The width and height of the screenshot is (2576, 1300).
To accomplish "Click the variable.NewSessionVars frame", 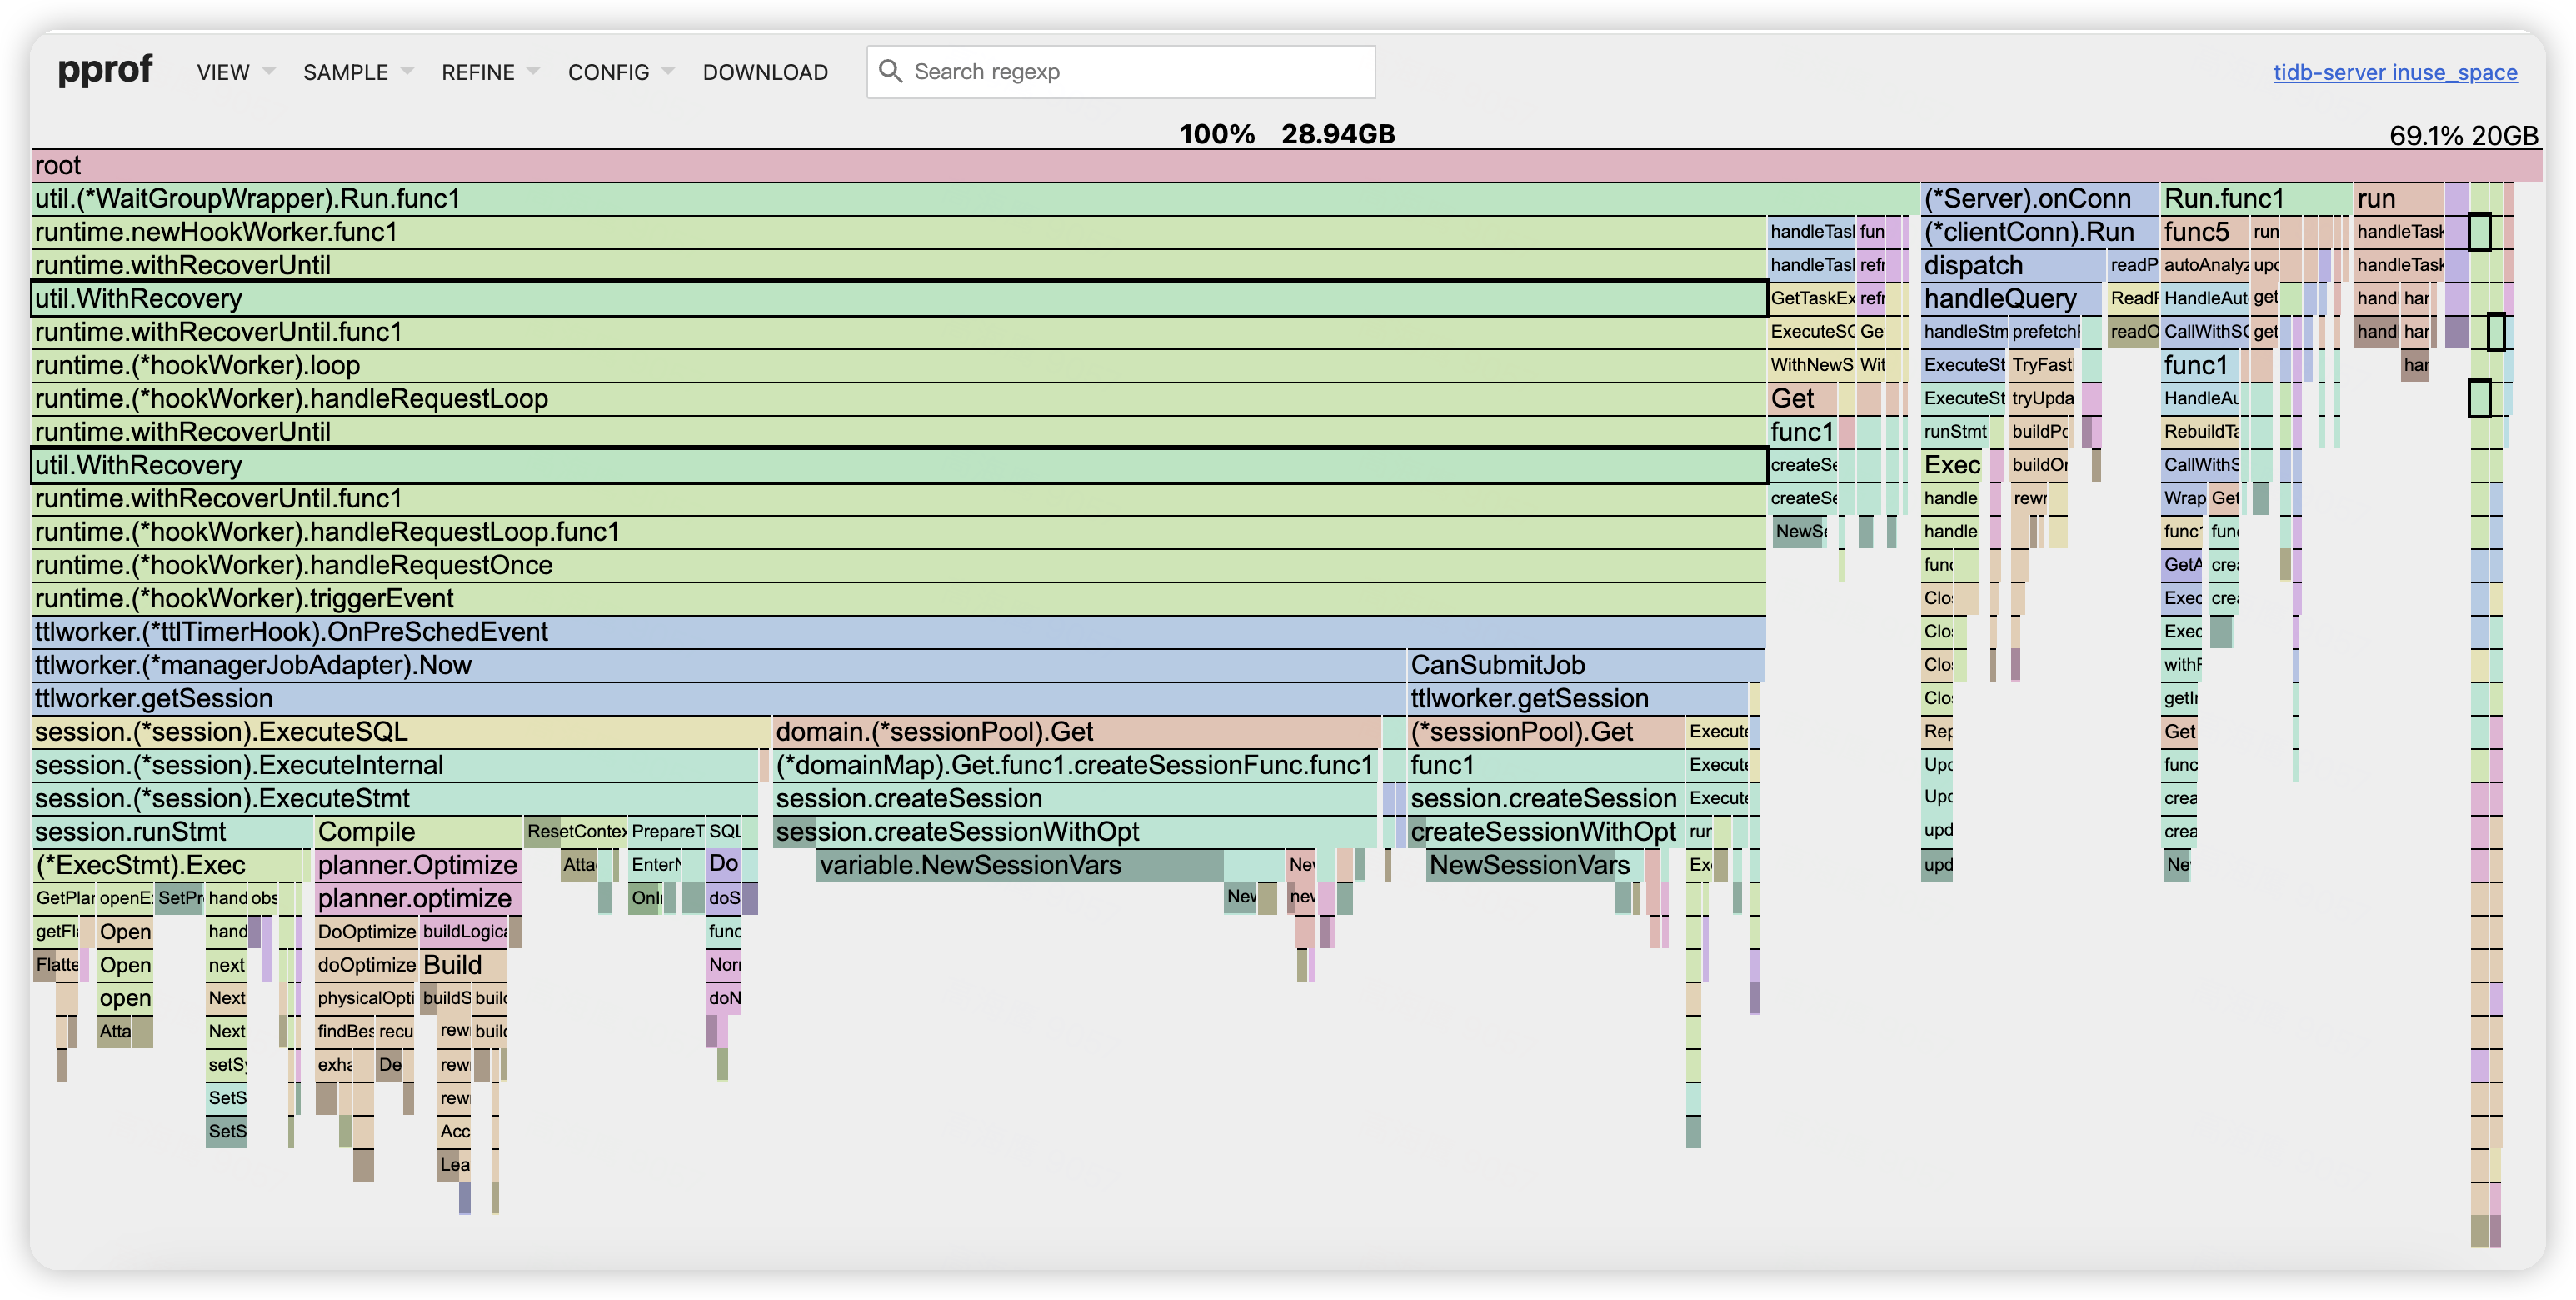I will coord(1018,865).
